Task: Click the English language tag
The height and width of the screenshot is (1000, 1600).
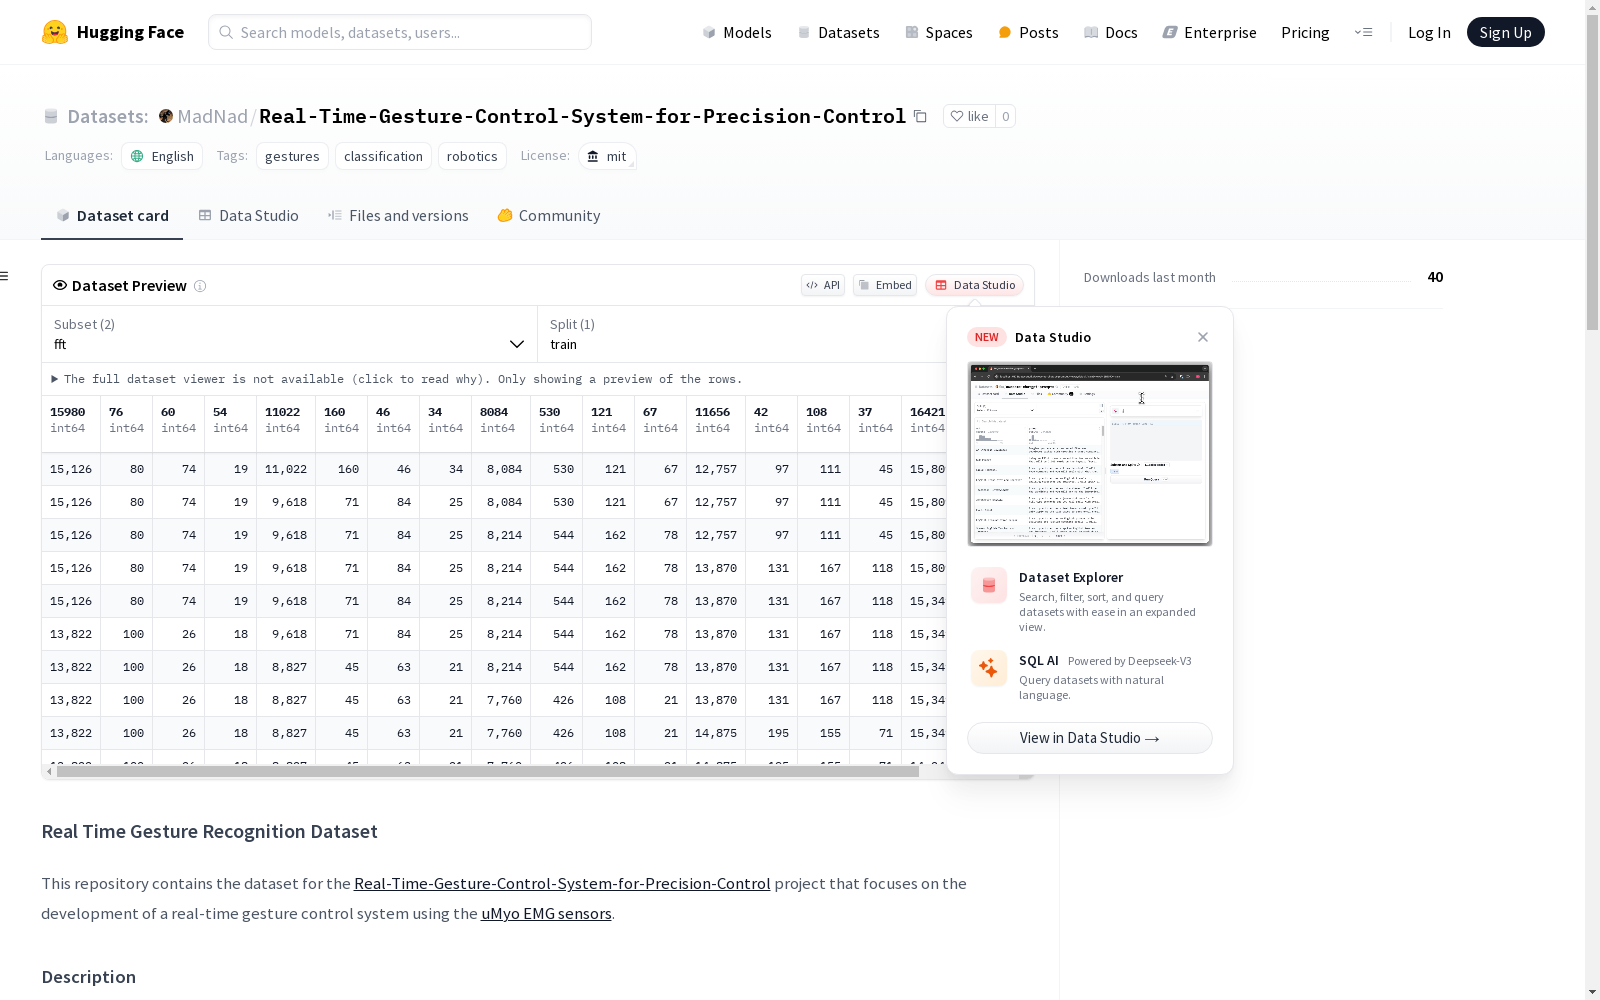Action: [x=162, y=156]
